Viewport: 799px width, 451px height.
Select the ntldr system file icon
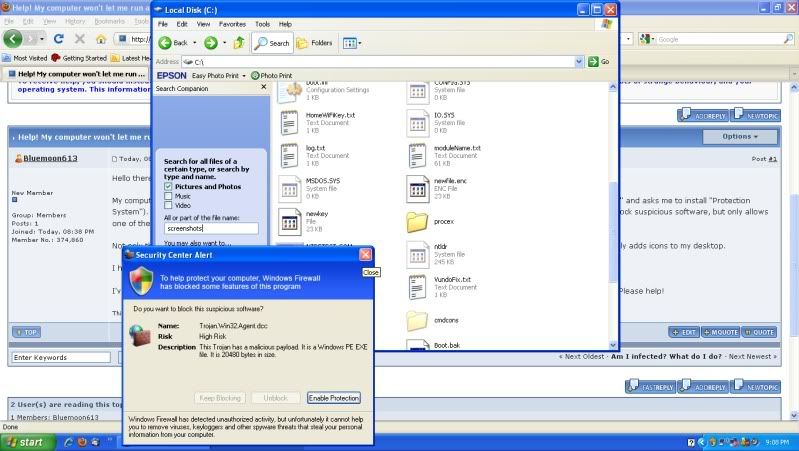[x=417, y=254]
